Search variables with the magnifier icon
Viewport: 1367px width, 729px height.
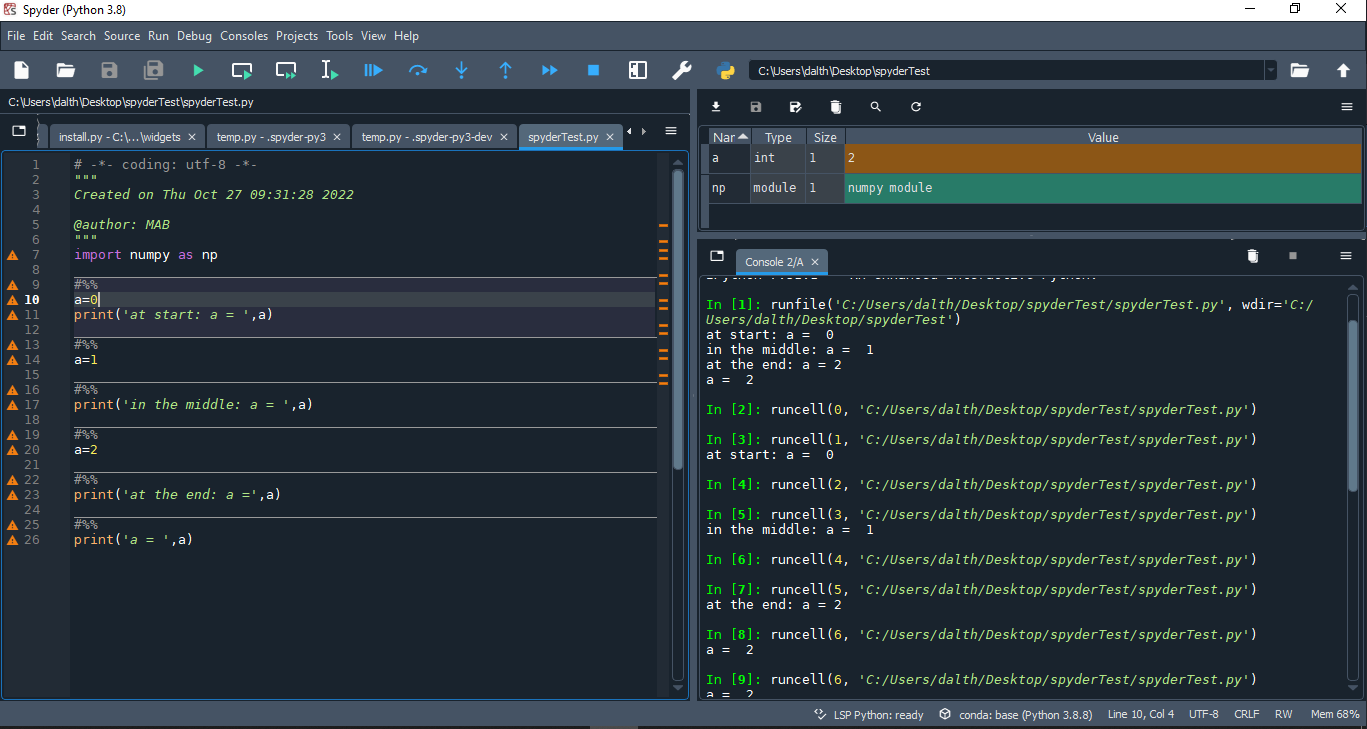(876, 107)
